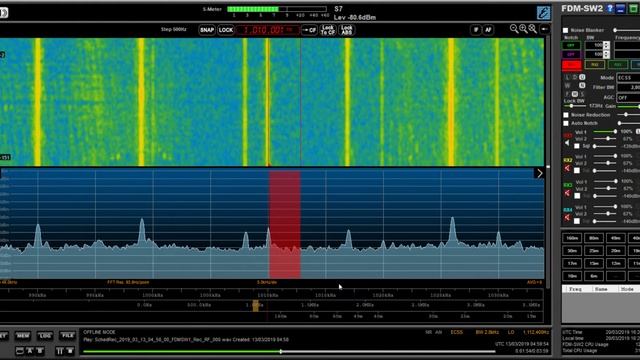Select the 6m band button

[593, 276]
